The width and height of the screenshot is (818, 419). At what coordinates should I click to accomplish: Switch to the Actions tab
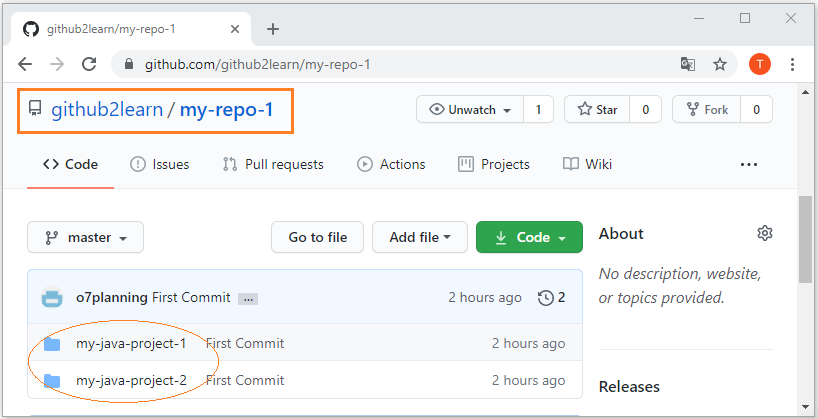(x=391, y=165)
